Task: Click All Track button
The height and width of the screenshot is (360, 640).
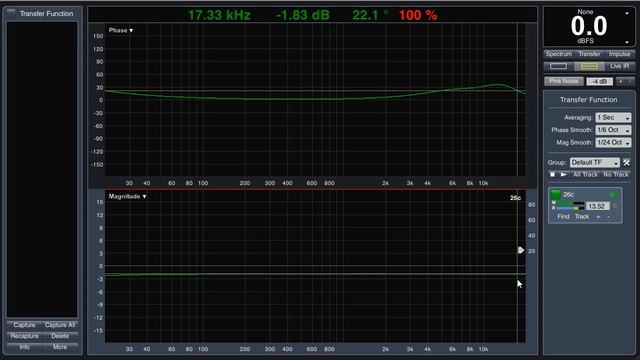Action: [585, 175]
